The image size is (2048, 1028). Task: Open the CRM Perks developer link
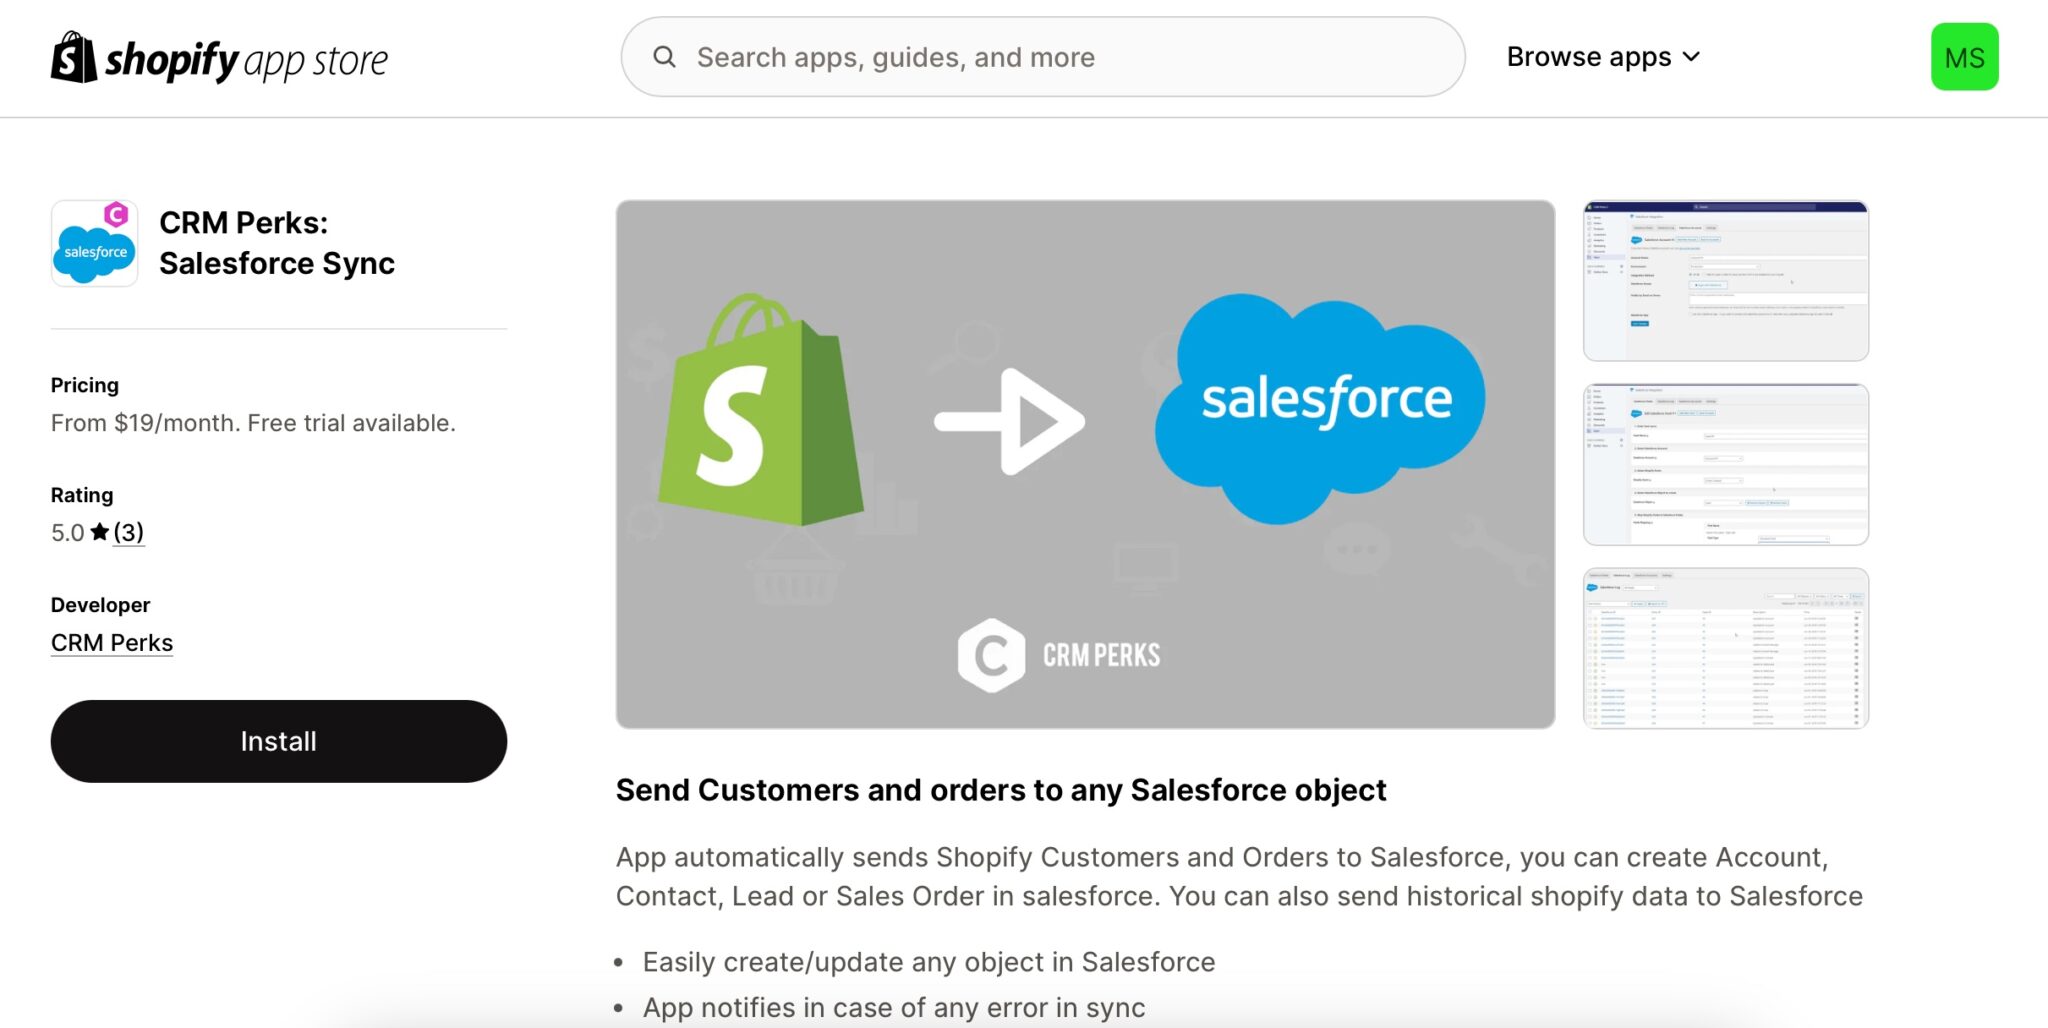click(x=111, y=642)
